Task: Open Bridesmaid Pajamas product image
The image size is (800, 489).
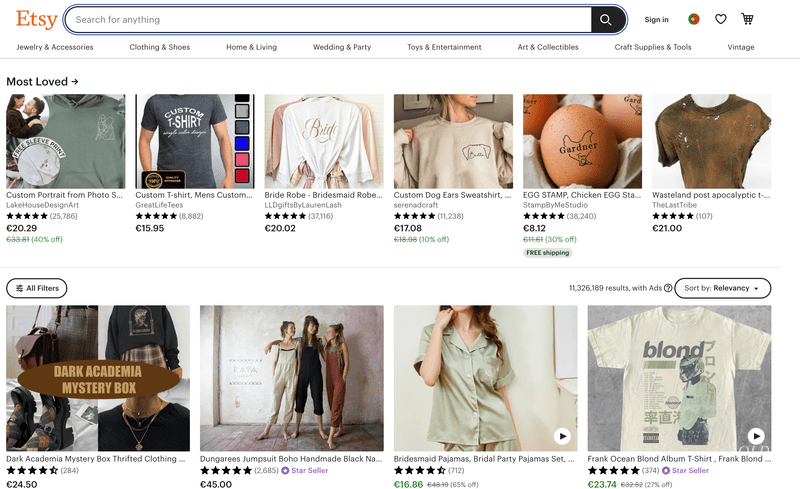Action: 486,378
